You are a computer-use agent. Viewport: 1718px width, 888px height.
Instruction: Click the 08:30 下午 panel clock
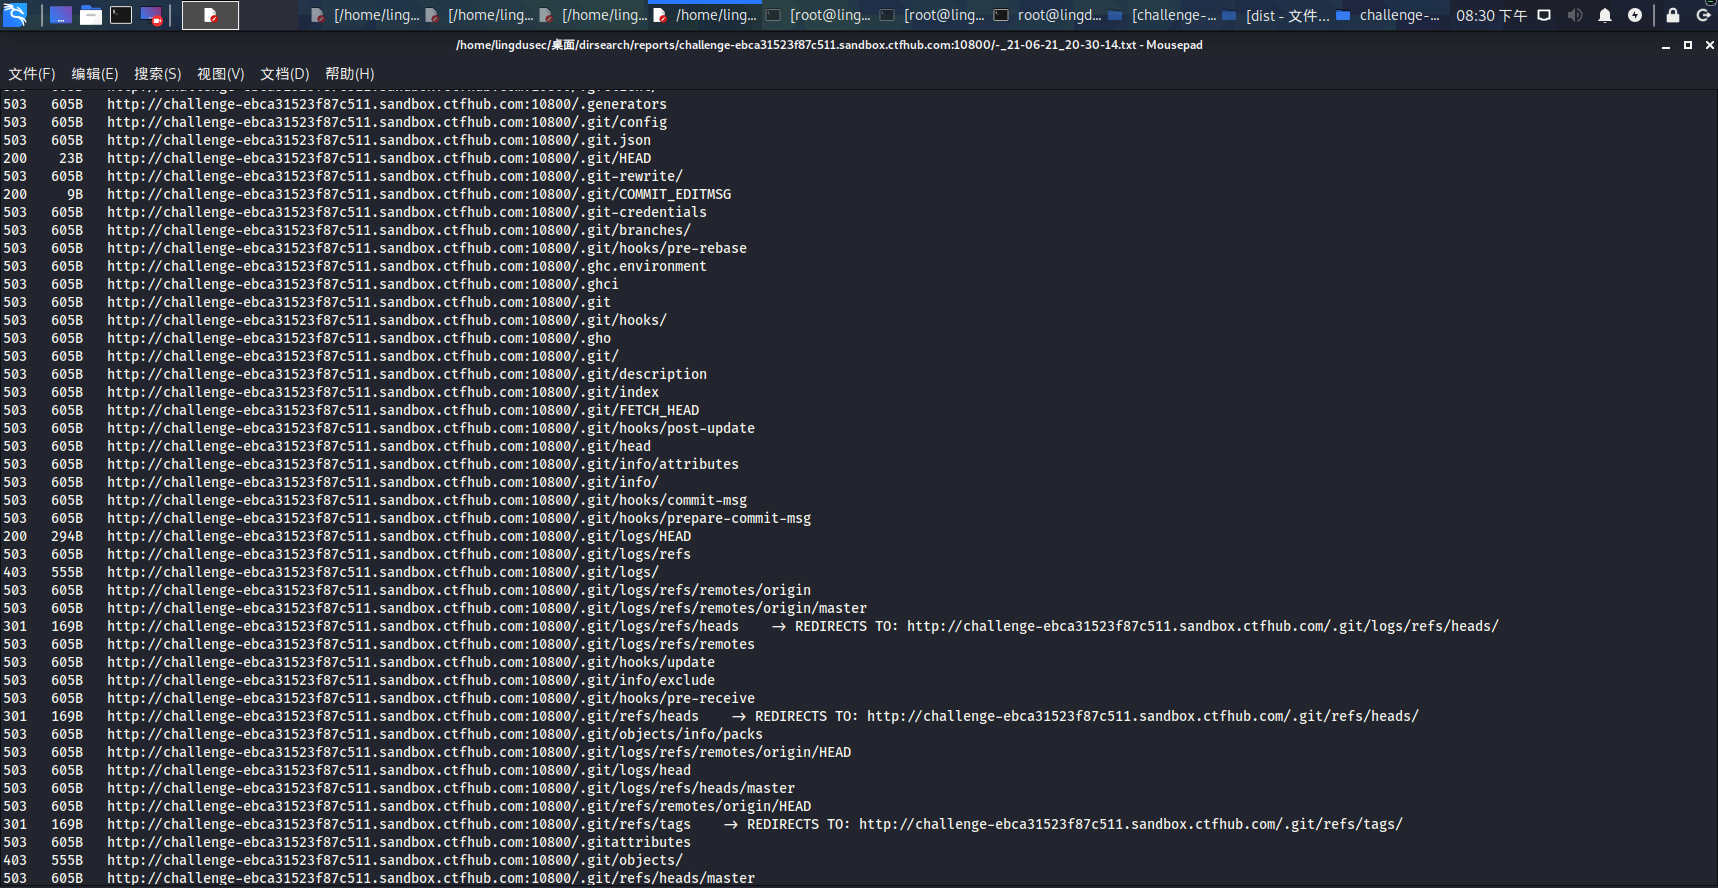point(1491,15)
